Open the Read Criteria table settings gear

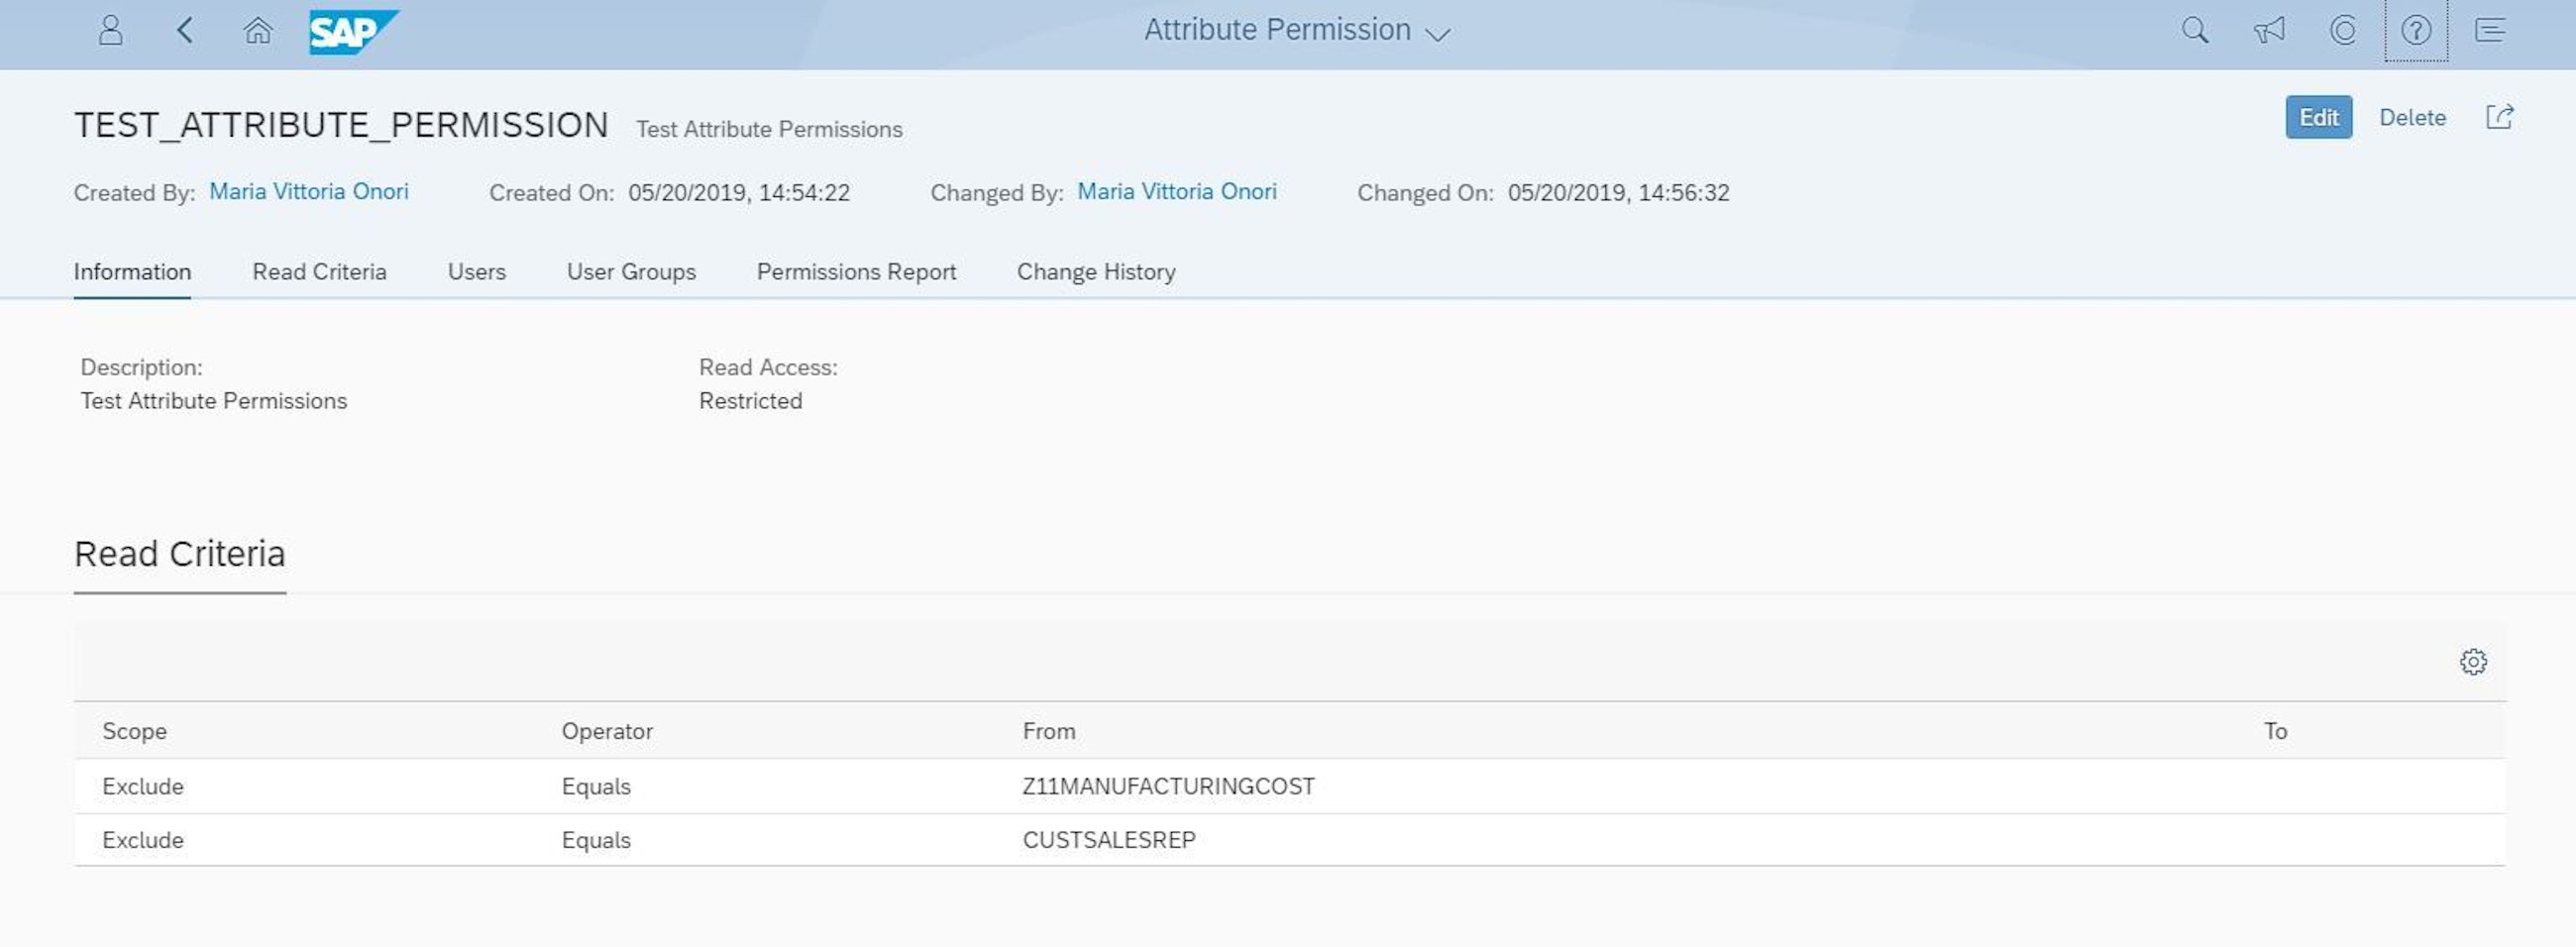[2473, 661]
